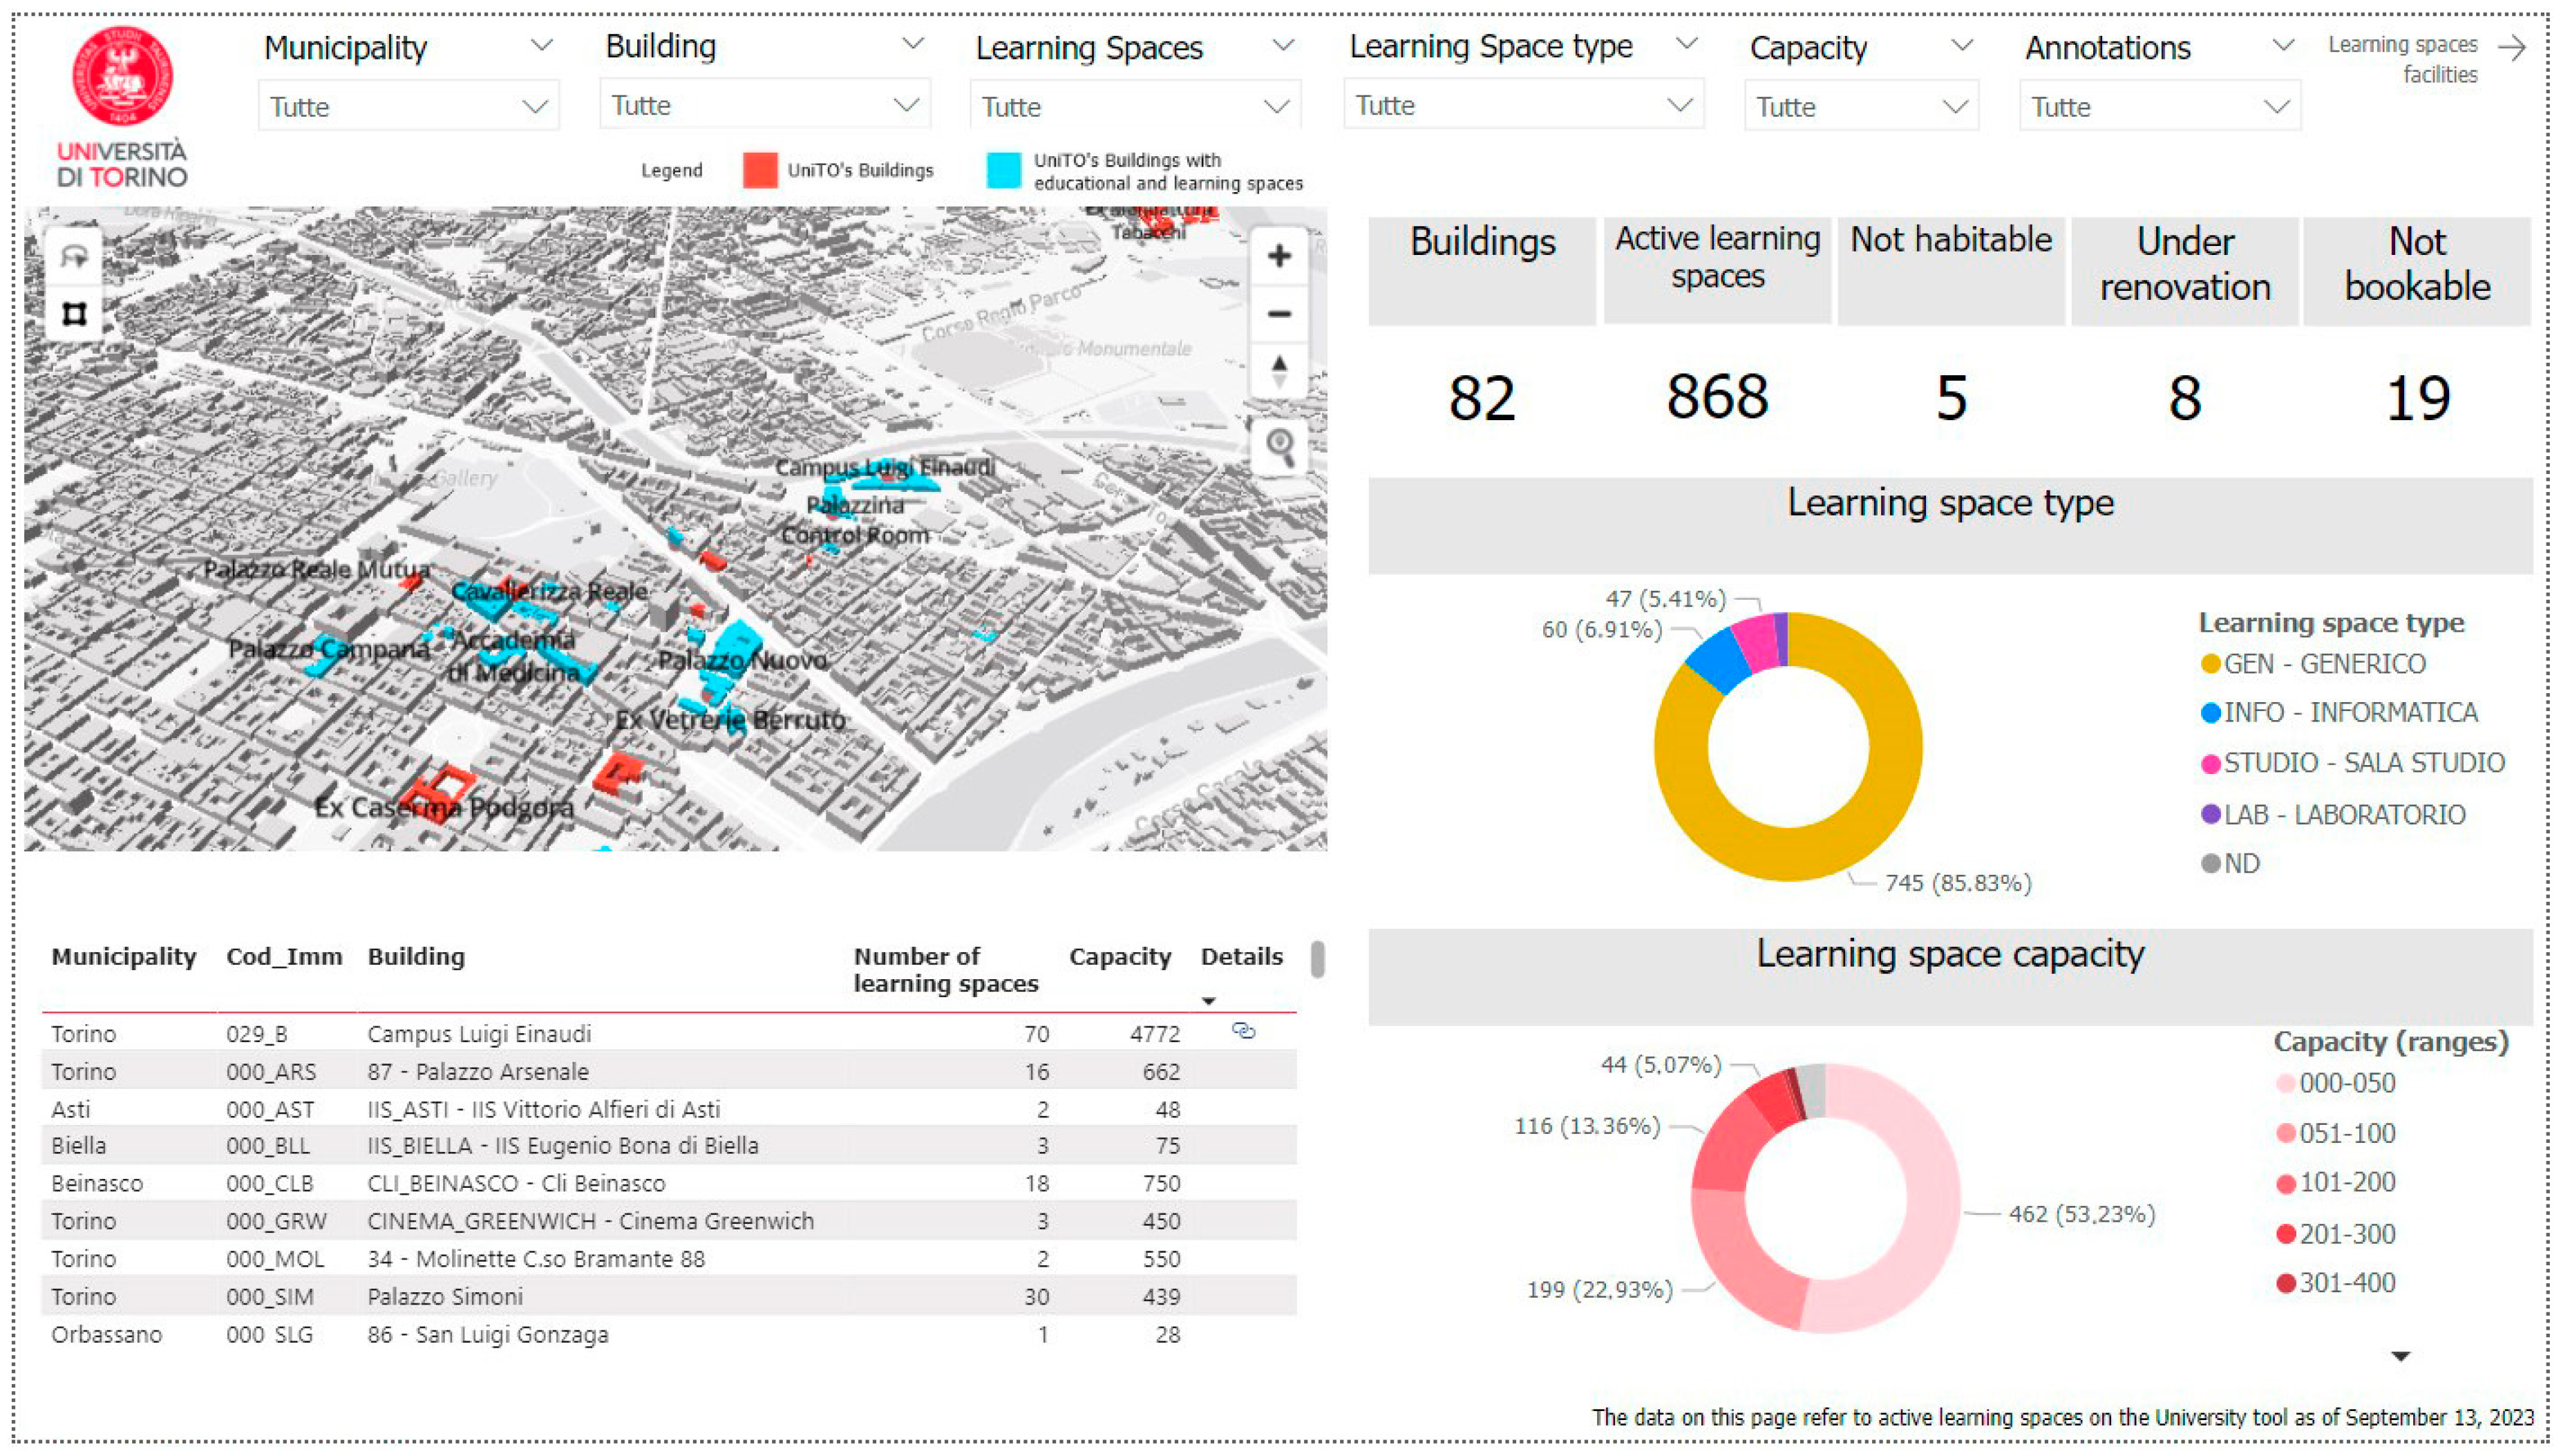Click the buildings table vertical scrollbar
Viewport: 2561px width, 1456px height.
tap(1317, 960)
